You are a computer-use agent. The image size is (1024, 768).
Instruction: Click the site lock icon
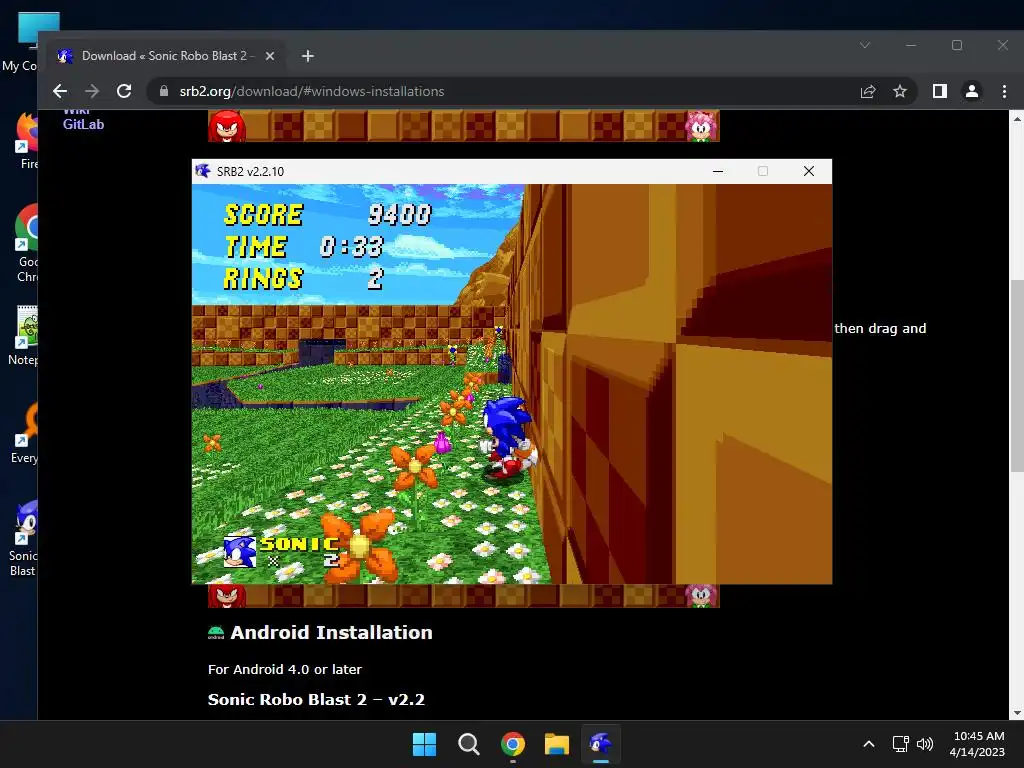(164, 91)
